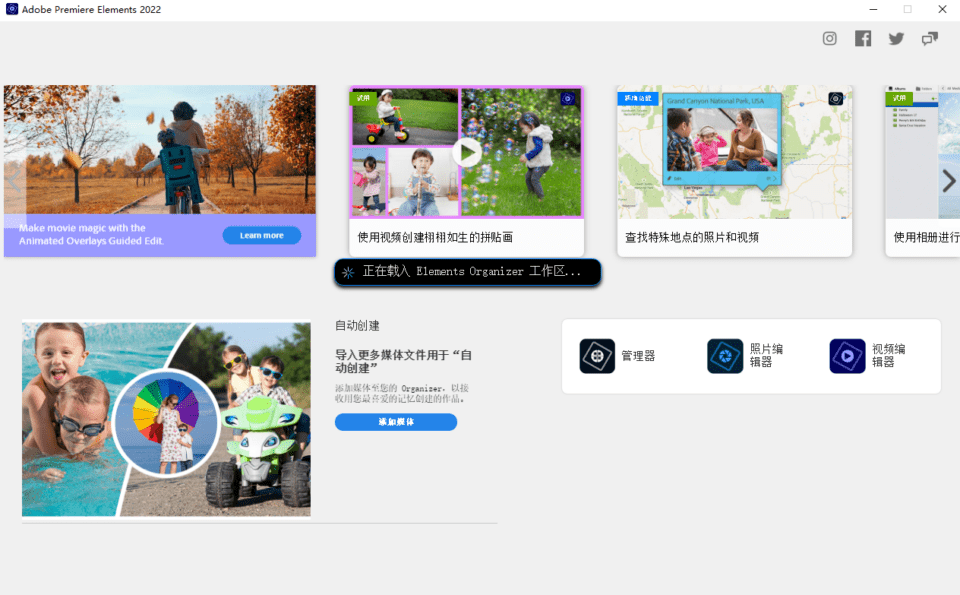Click the Premiere Elements badge on collage card

pos(568,99)
